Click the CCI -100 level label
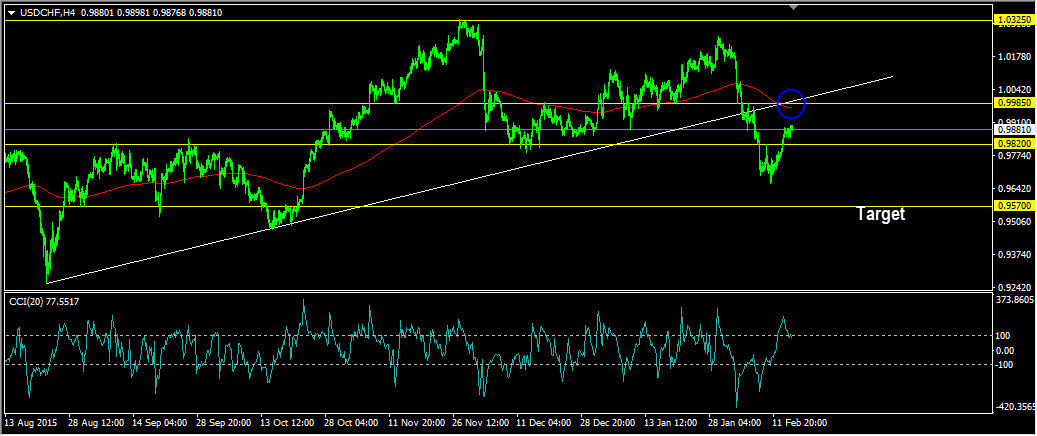 pos(1007,365)
